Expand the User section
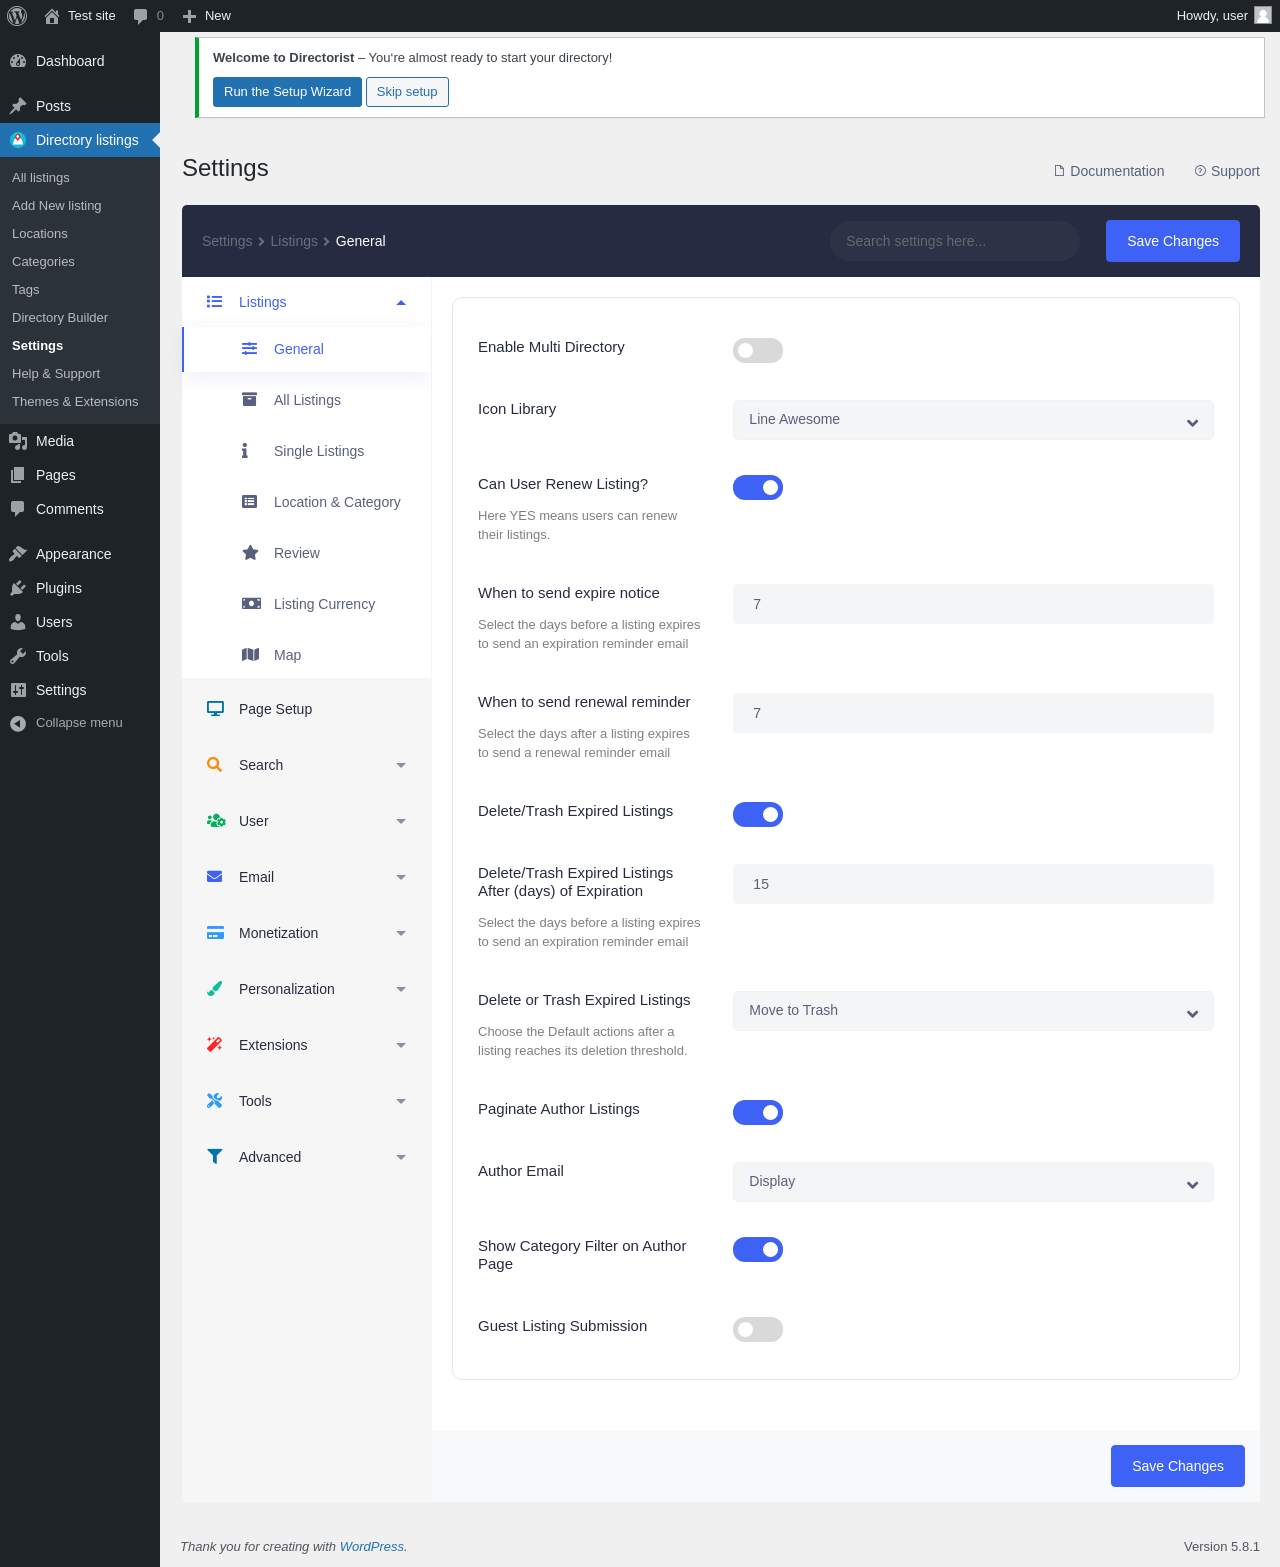 pyautogui.click(x=401, y=821)
